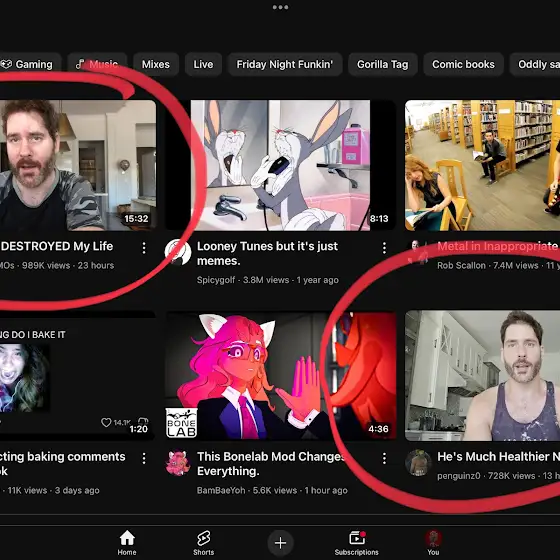Select the Live filter chip
560x560 pixels.
click(x=203, y=64)
